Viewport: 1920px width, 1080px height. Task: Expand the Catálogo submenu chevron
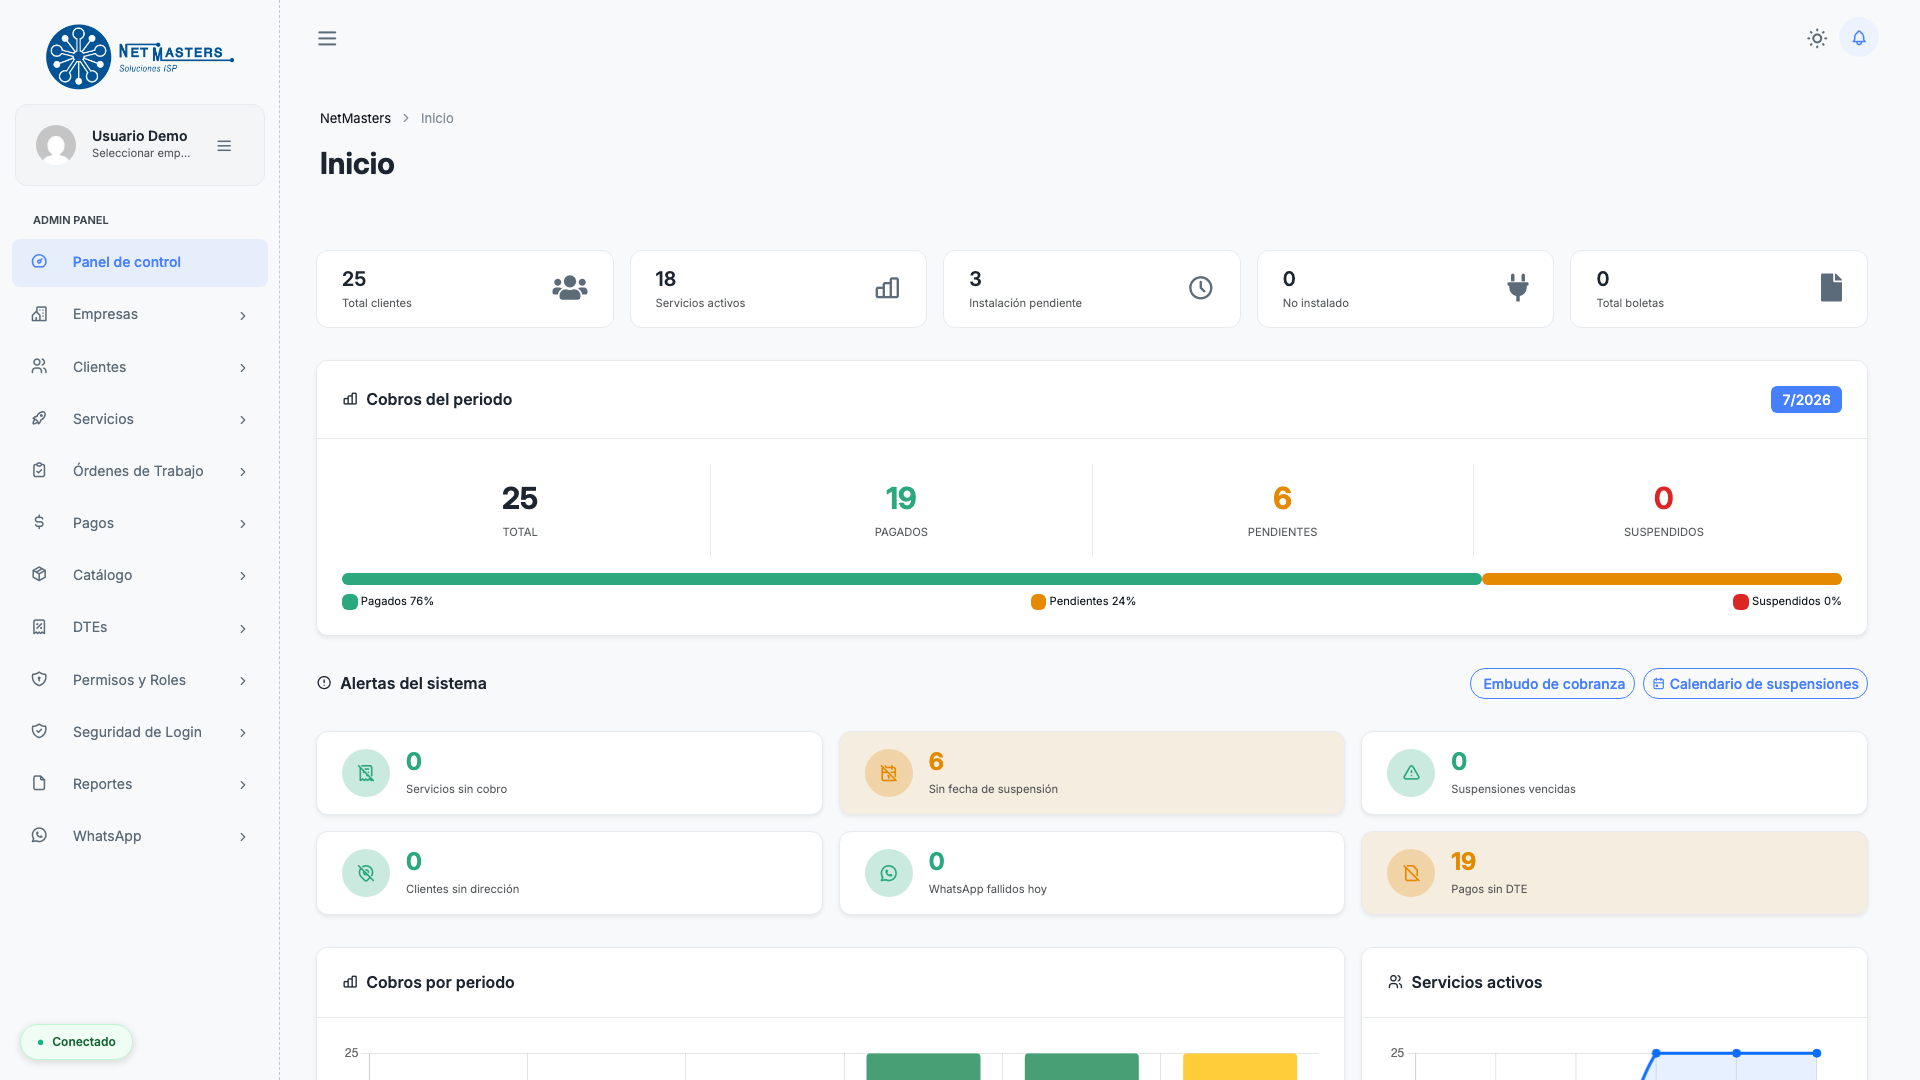(243, 576)
